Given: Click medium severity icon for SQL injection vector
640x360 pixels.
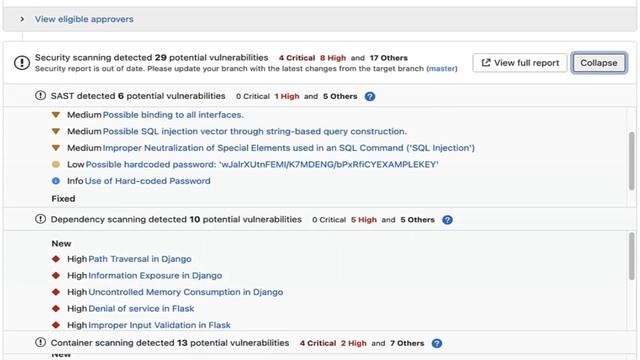Looking at the screenshot, I should (x=56, y=131).
